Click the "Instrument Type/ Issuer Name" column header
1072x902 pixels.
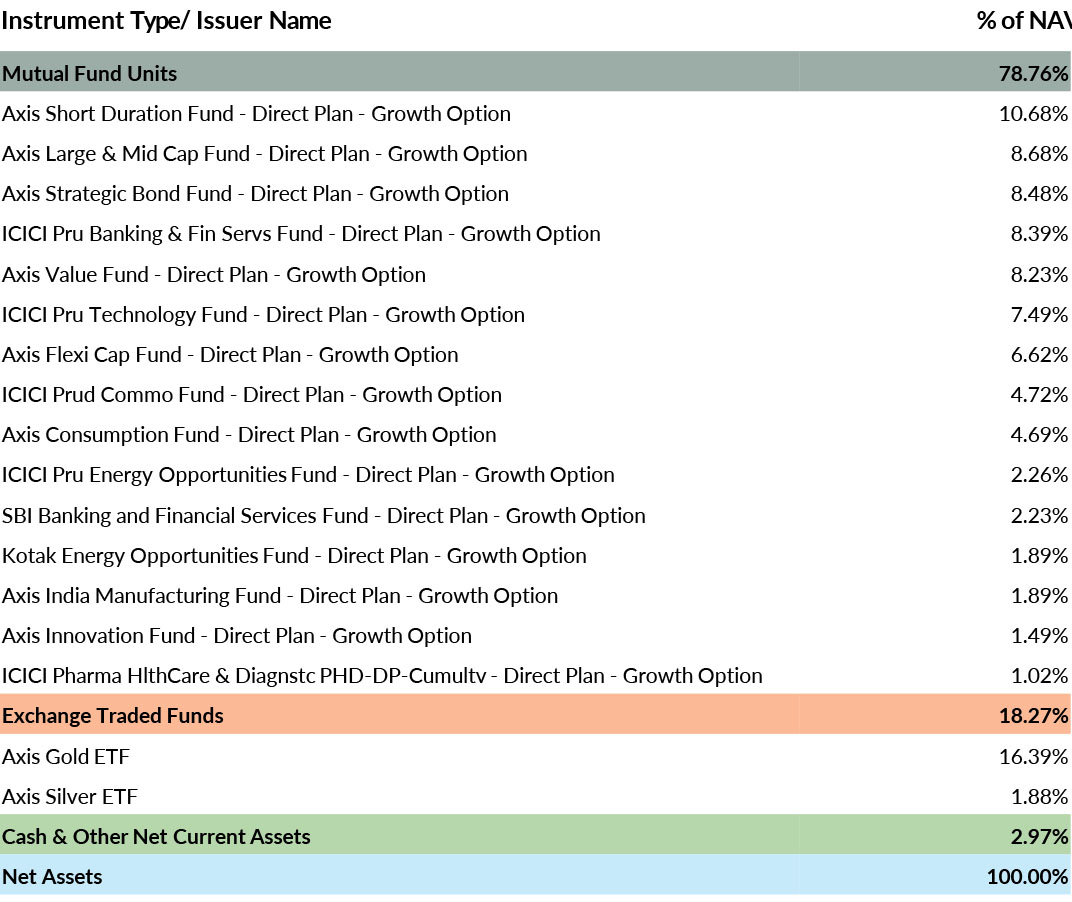tap(166, 21)
